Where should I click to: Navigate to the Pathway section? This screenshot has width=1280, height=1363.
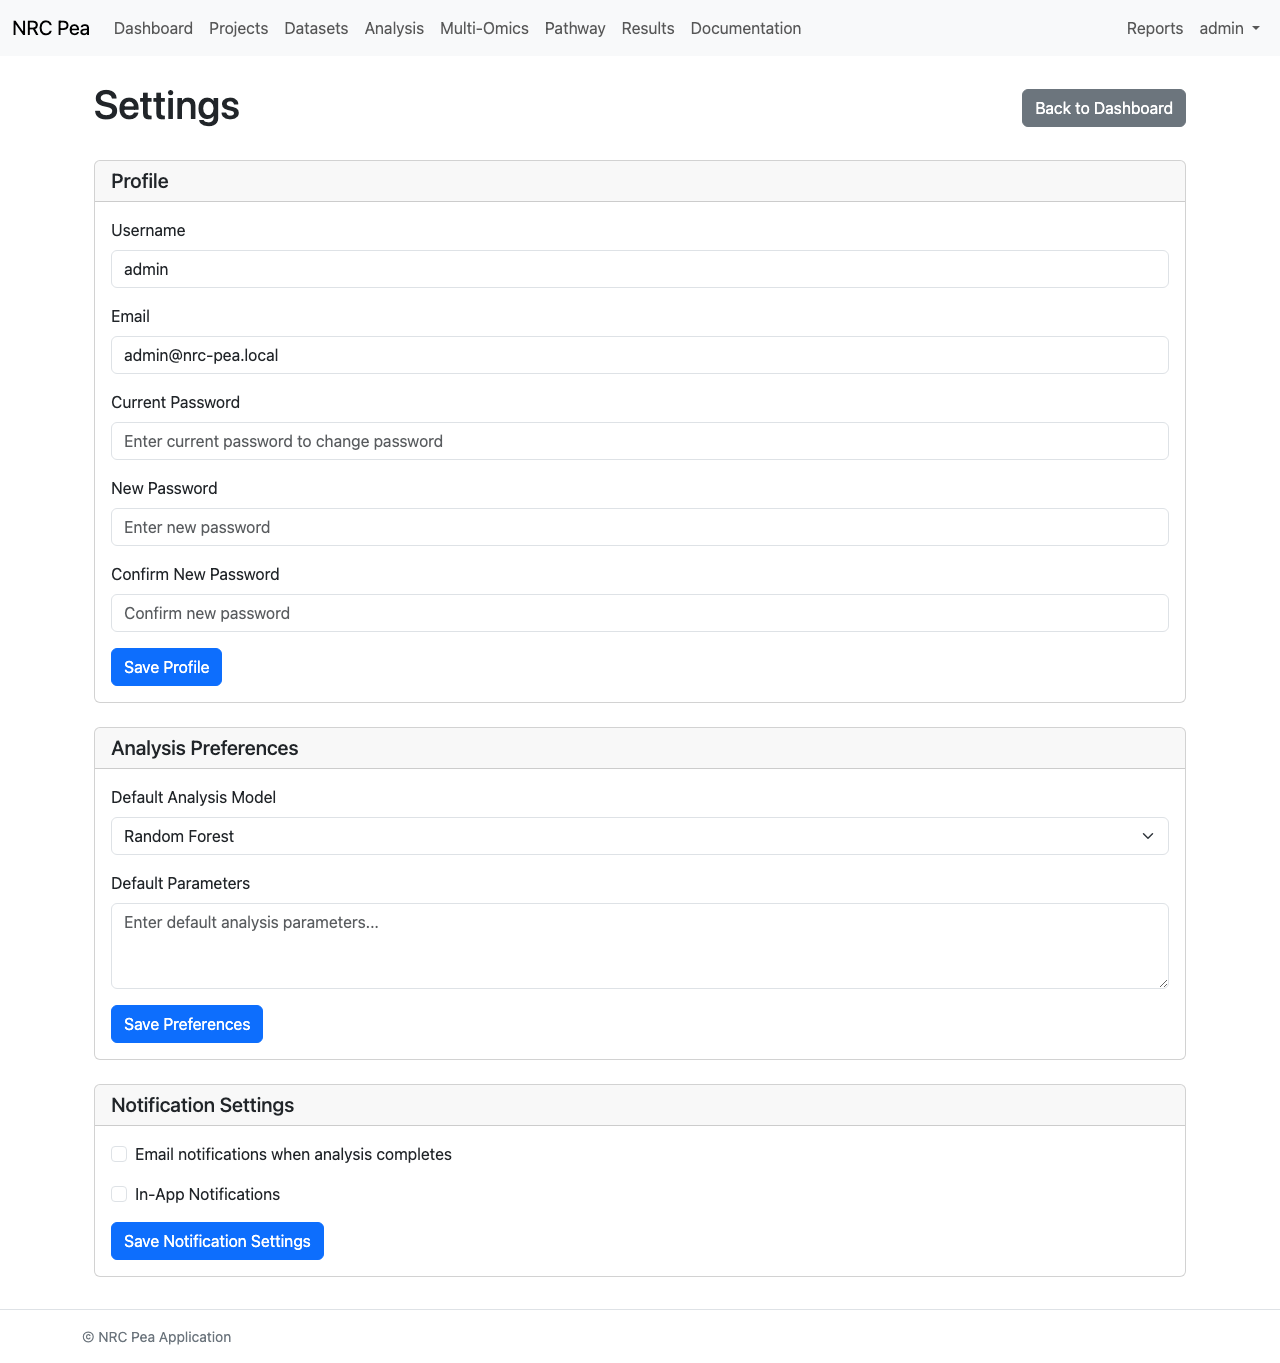click(x=575, y=28)
